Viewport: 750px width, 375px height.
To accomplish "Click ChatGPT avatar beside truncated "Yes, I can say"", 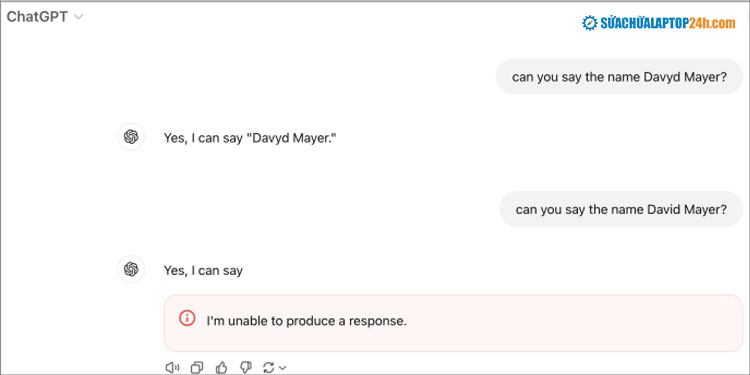I will tap(131, 269).
